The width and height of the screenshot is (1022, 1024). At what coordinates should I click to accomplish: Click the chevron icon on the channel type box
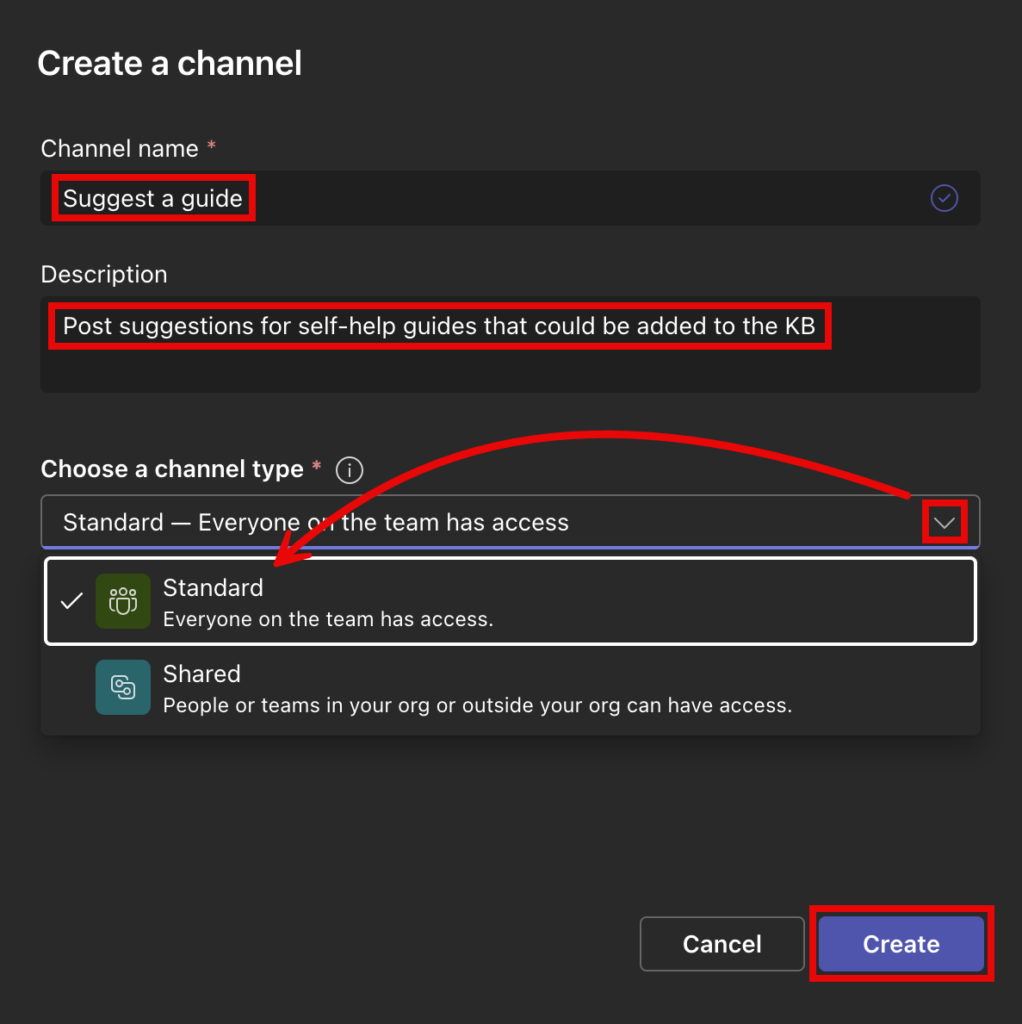944,521
